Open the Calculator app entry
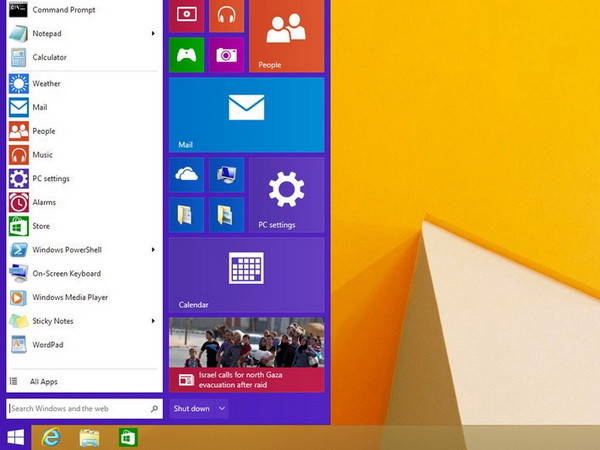This screenshot has height=450, width=600. point(84,57)
